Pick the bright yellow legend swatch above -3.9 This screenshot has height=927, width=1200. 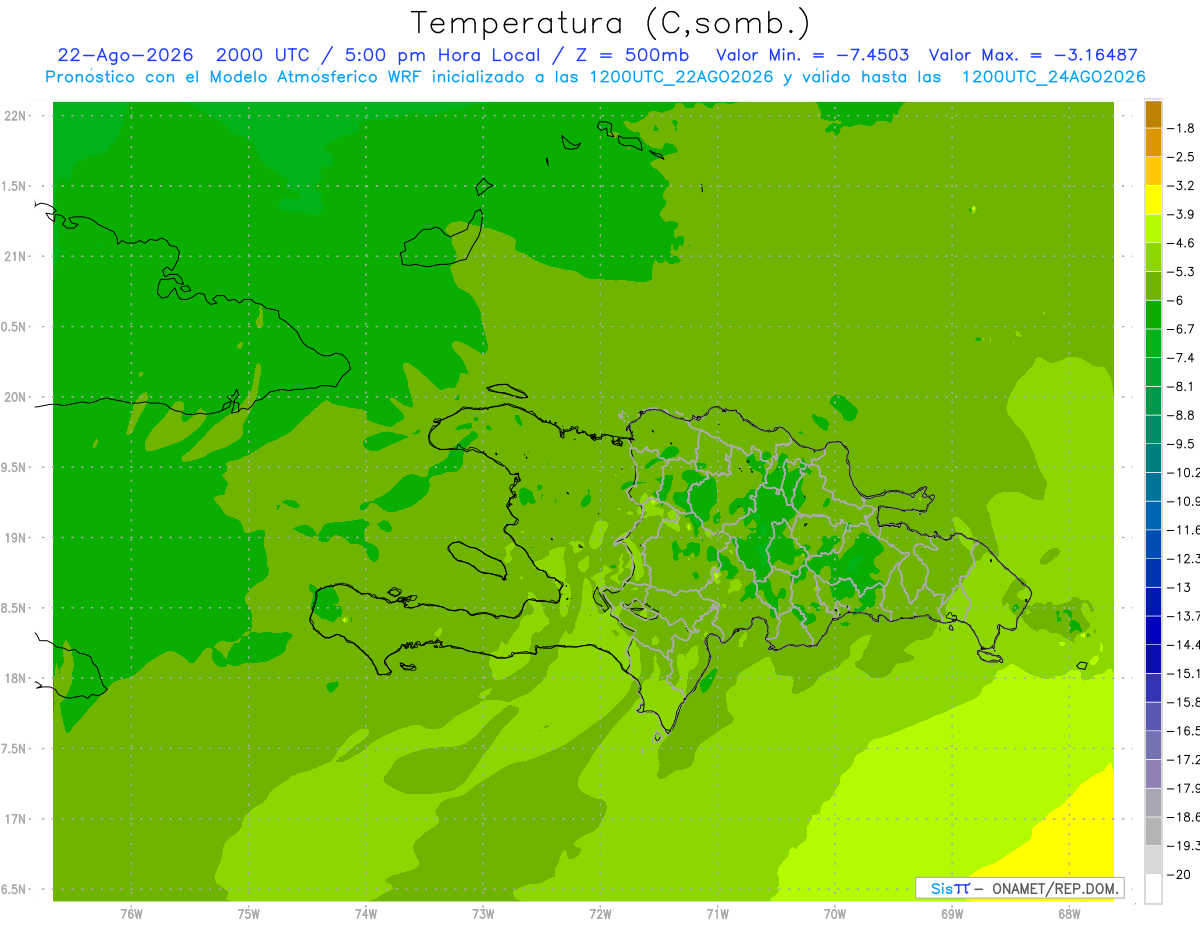point(1153,200)
